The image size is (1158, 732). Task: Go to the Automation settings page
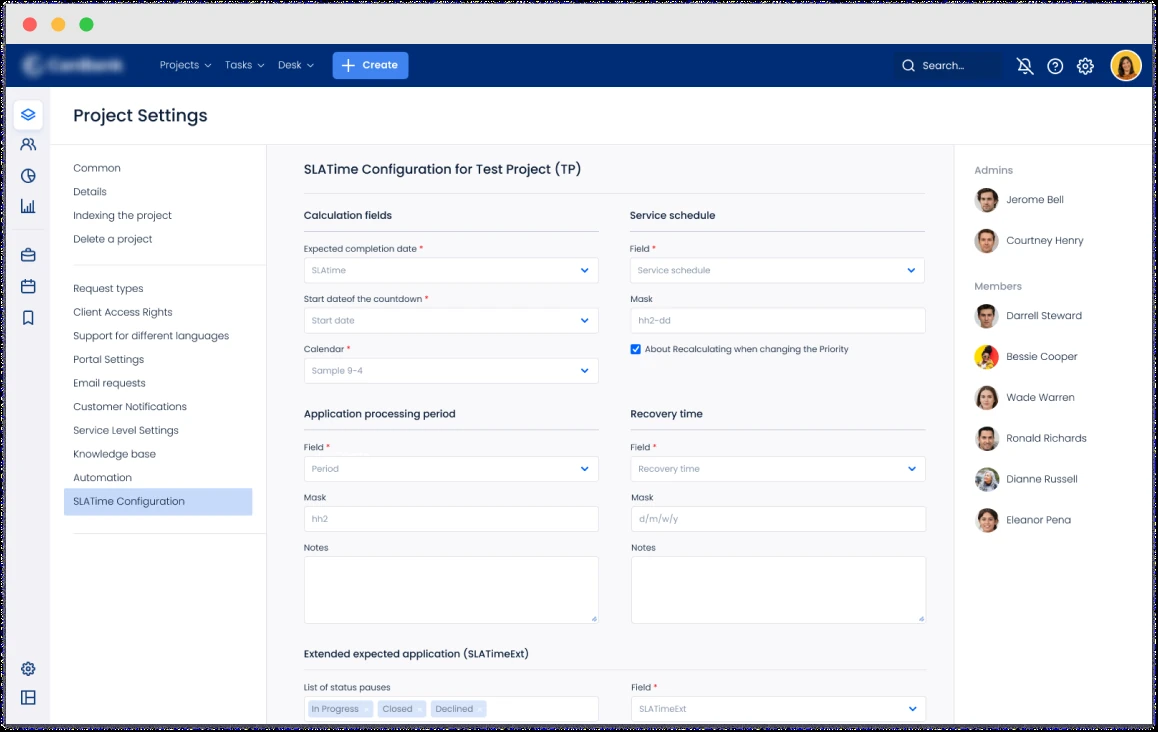(x=102, y=478)
